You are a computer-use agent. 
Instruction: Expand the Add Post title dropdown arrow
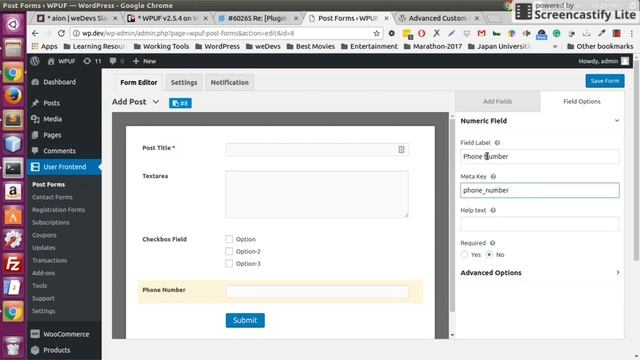156,102
